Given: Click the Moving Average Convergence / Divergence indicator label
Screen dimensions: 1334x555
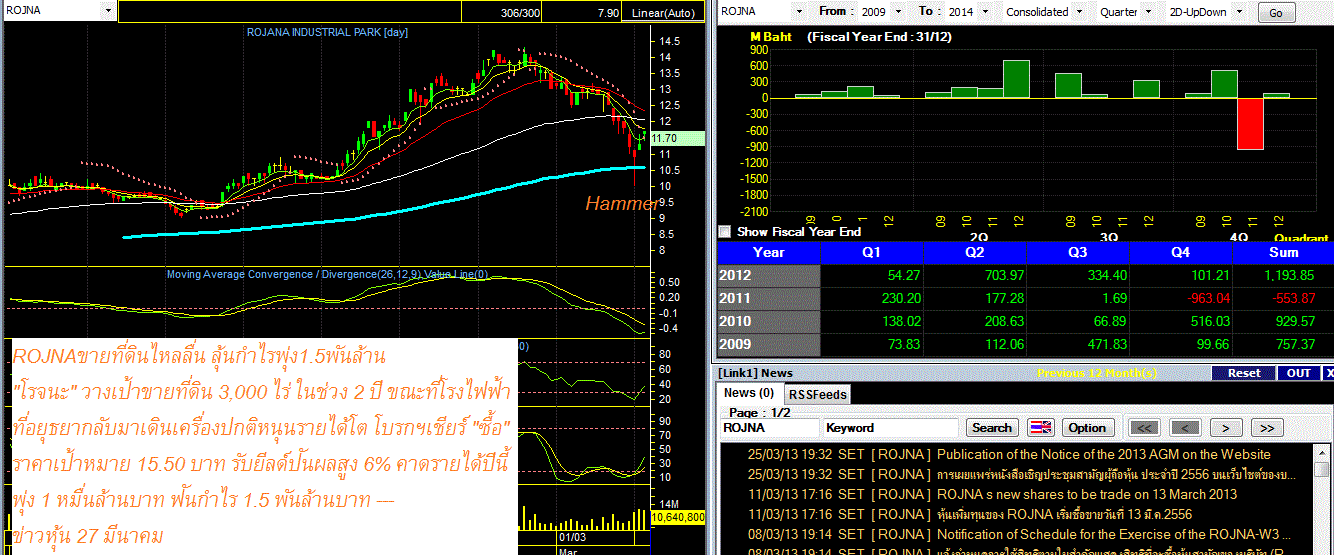Looking at the screenshot, I should coord(327,274).
